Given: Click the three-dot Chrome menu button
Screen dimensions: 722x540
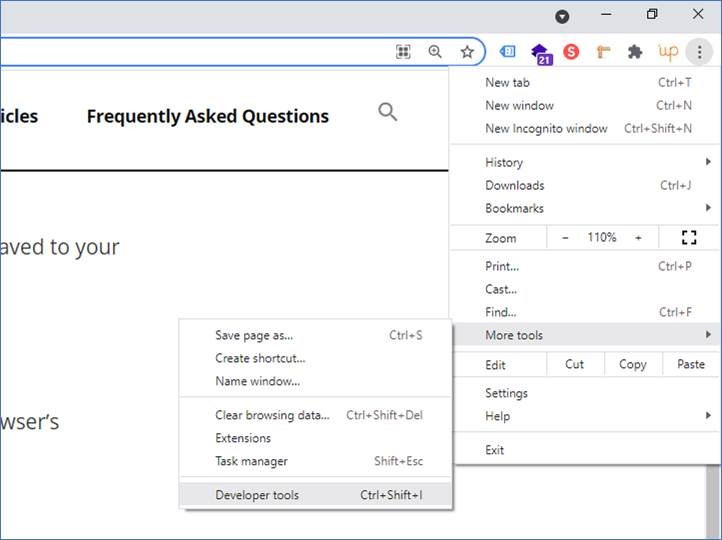Looking at the screenshot, I should [x=699, y=52].
